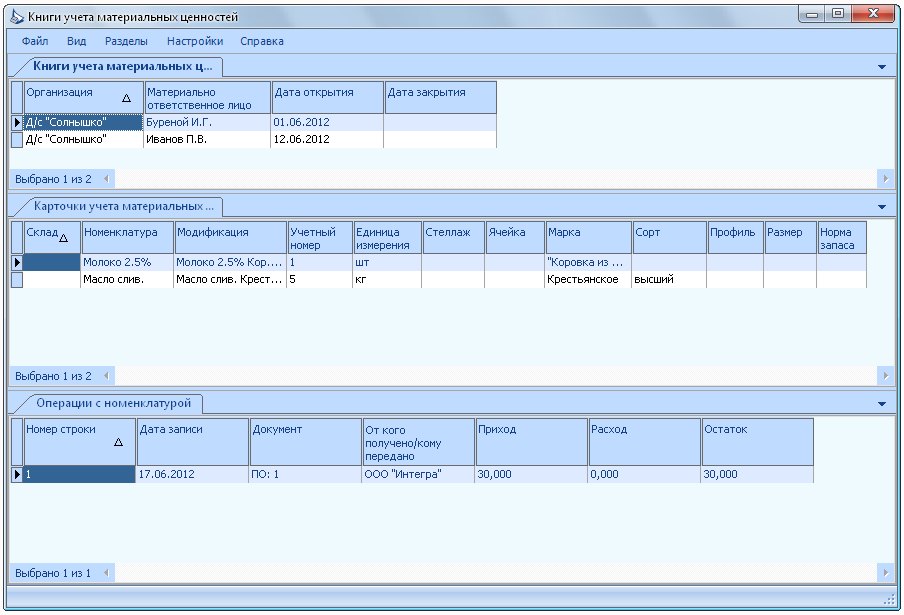This screenshot has height=615, width=904.
Task: Expand the dropdown arrow of Книги учета panel
Action: click(x=882, y=67)
